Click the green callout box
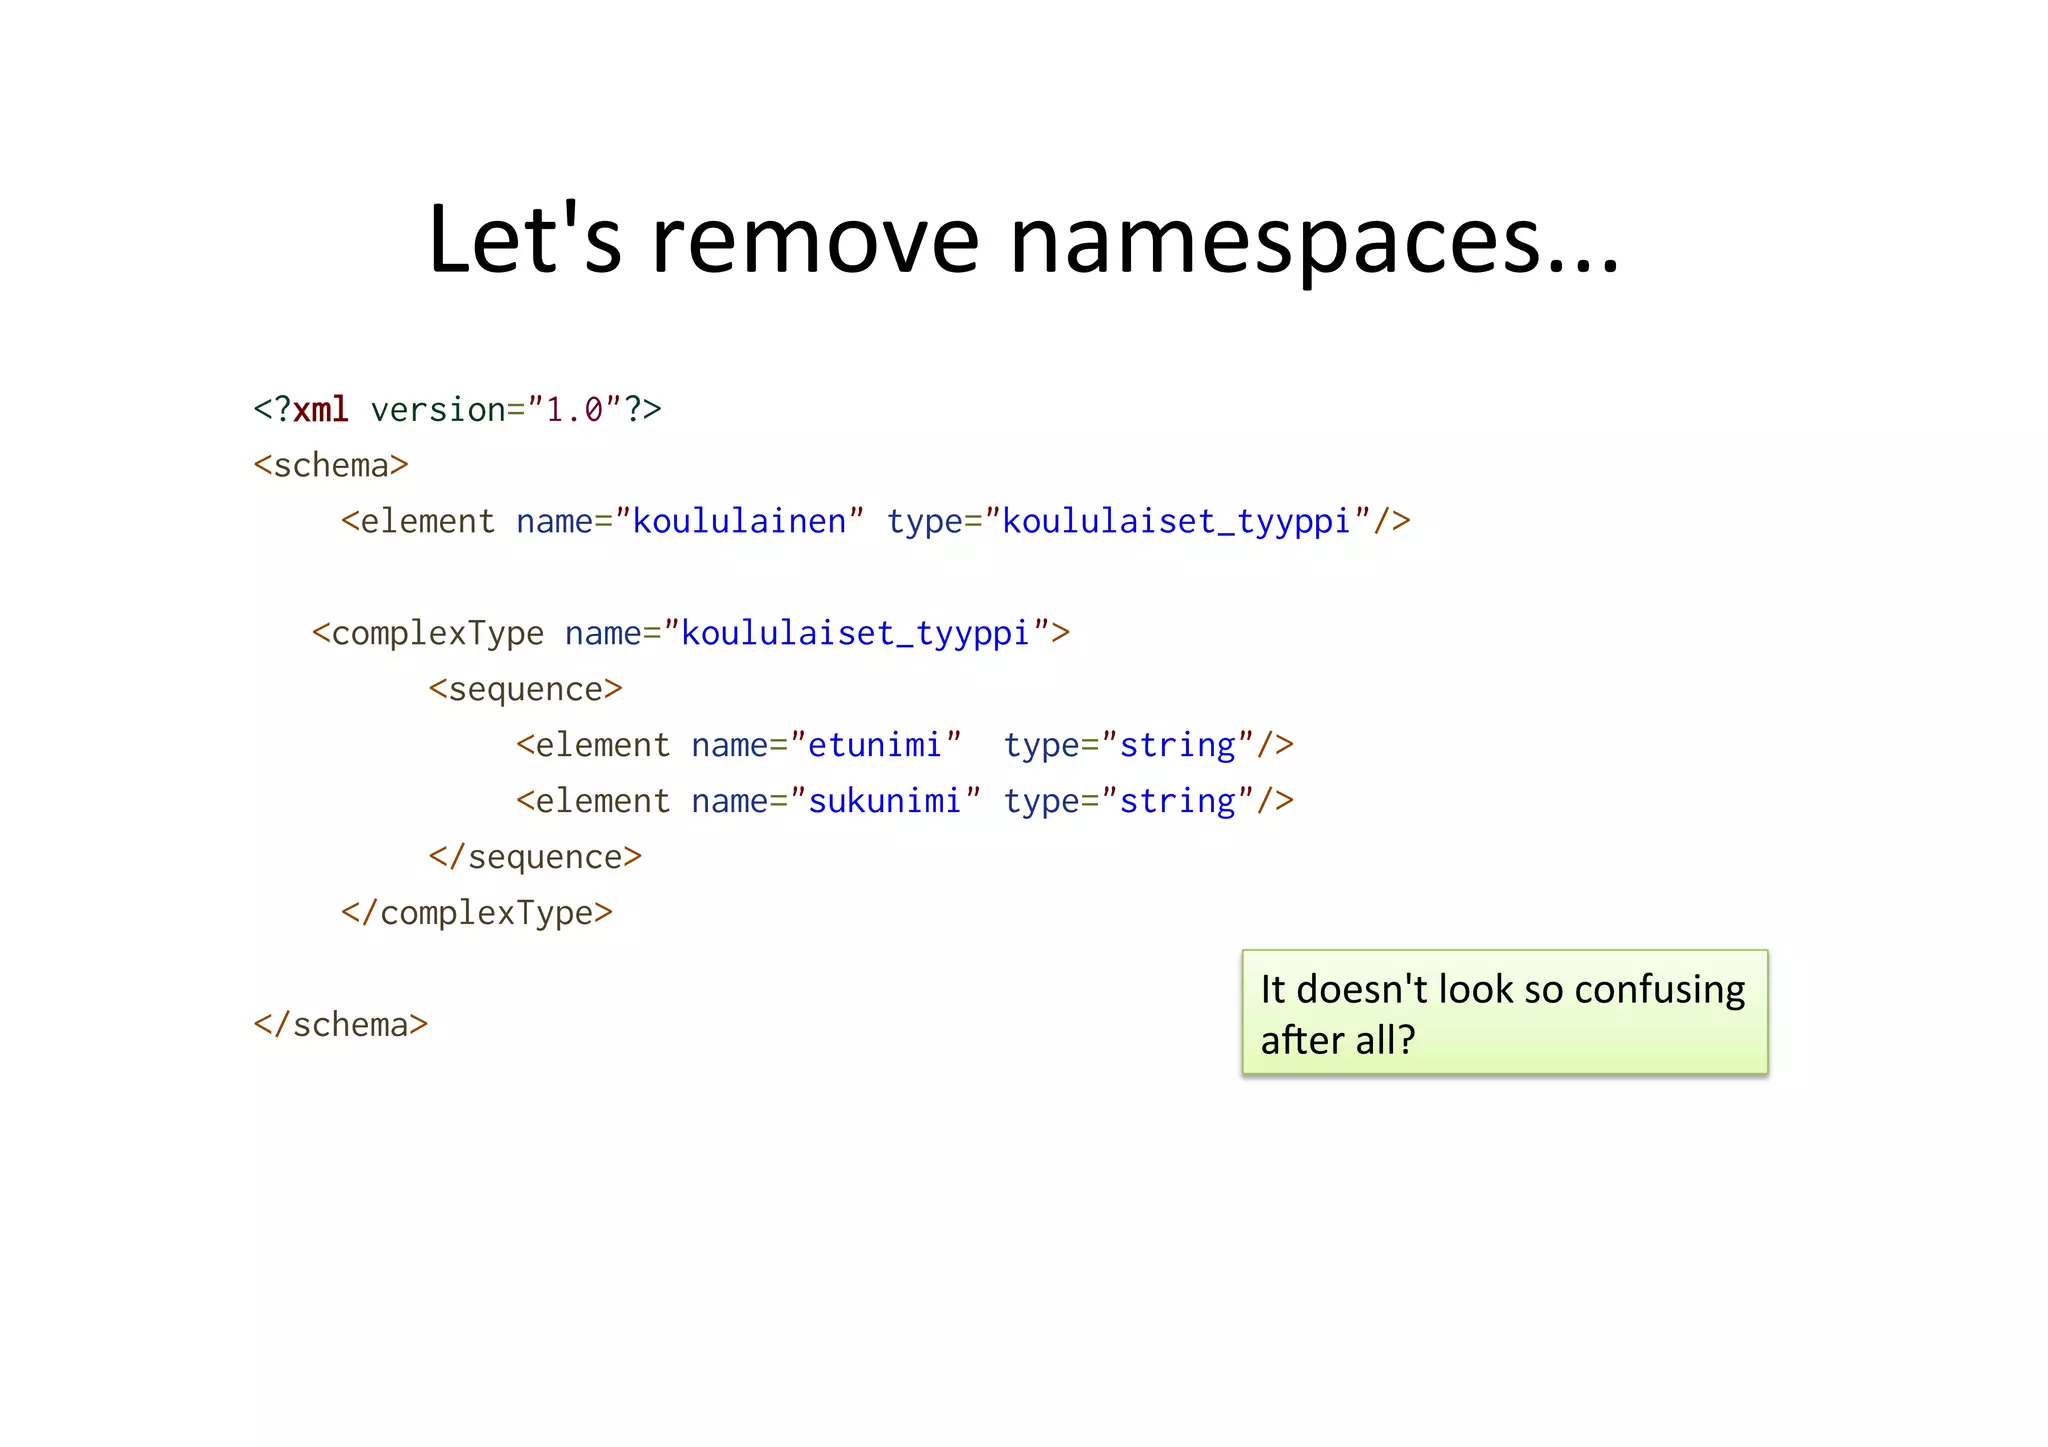Viewport: 2048px width, 1447px height. coord(1504,1013)
